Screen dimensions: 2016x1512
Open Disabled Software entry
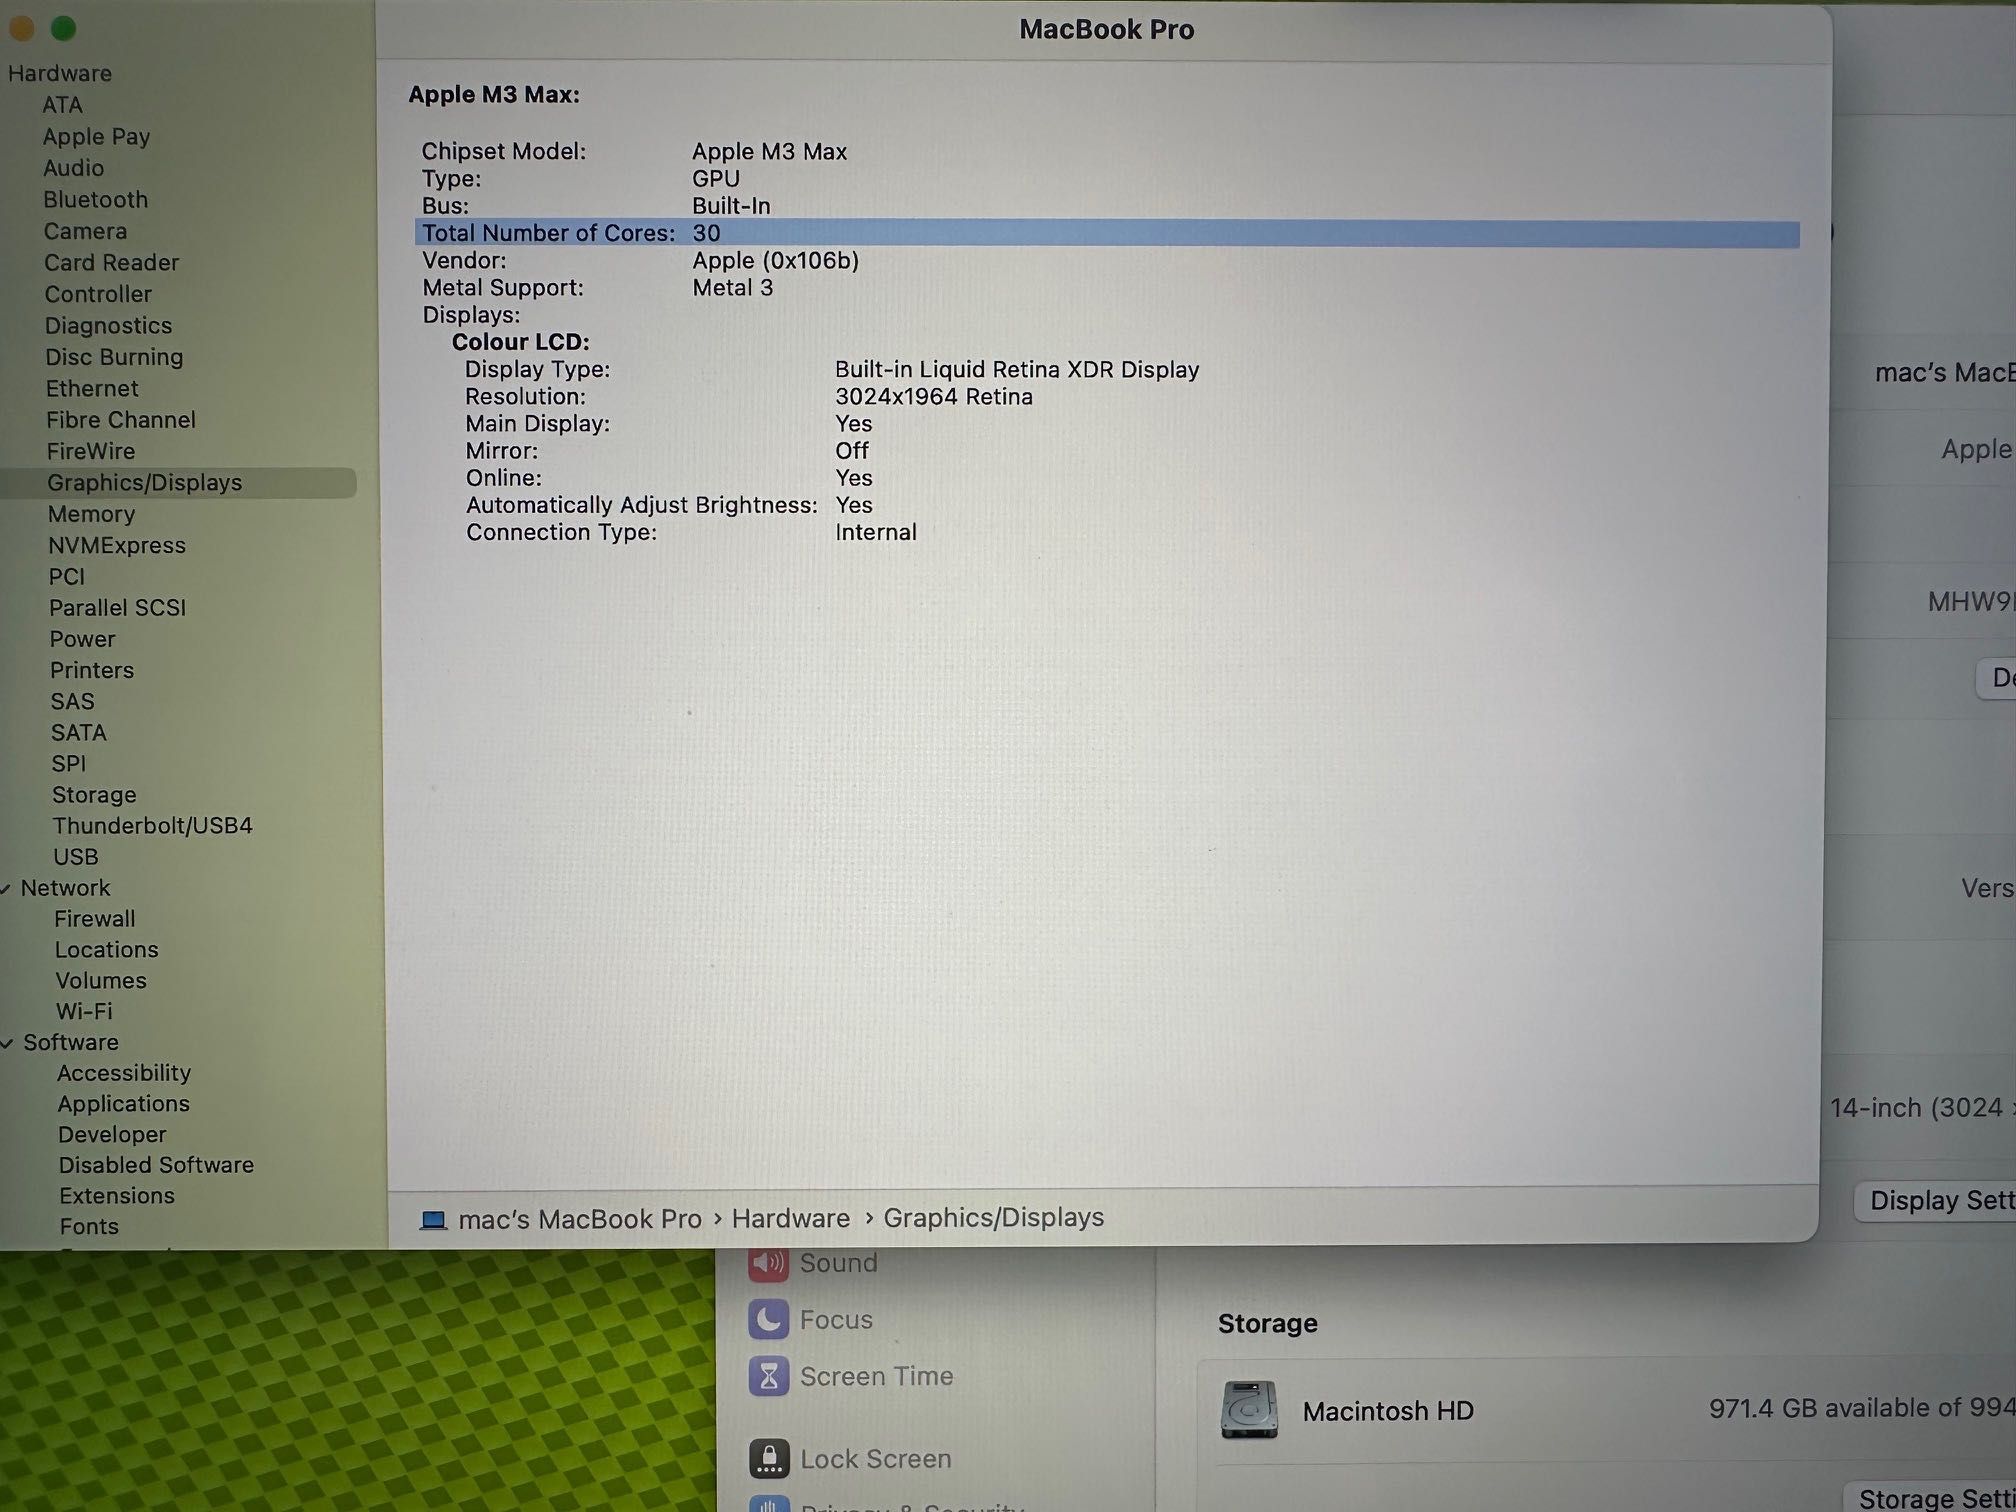156,1165
